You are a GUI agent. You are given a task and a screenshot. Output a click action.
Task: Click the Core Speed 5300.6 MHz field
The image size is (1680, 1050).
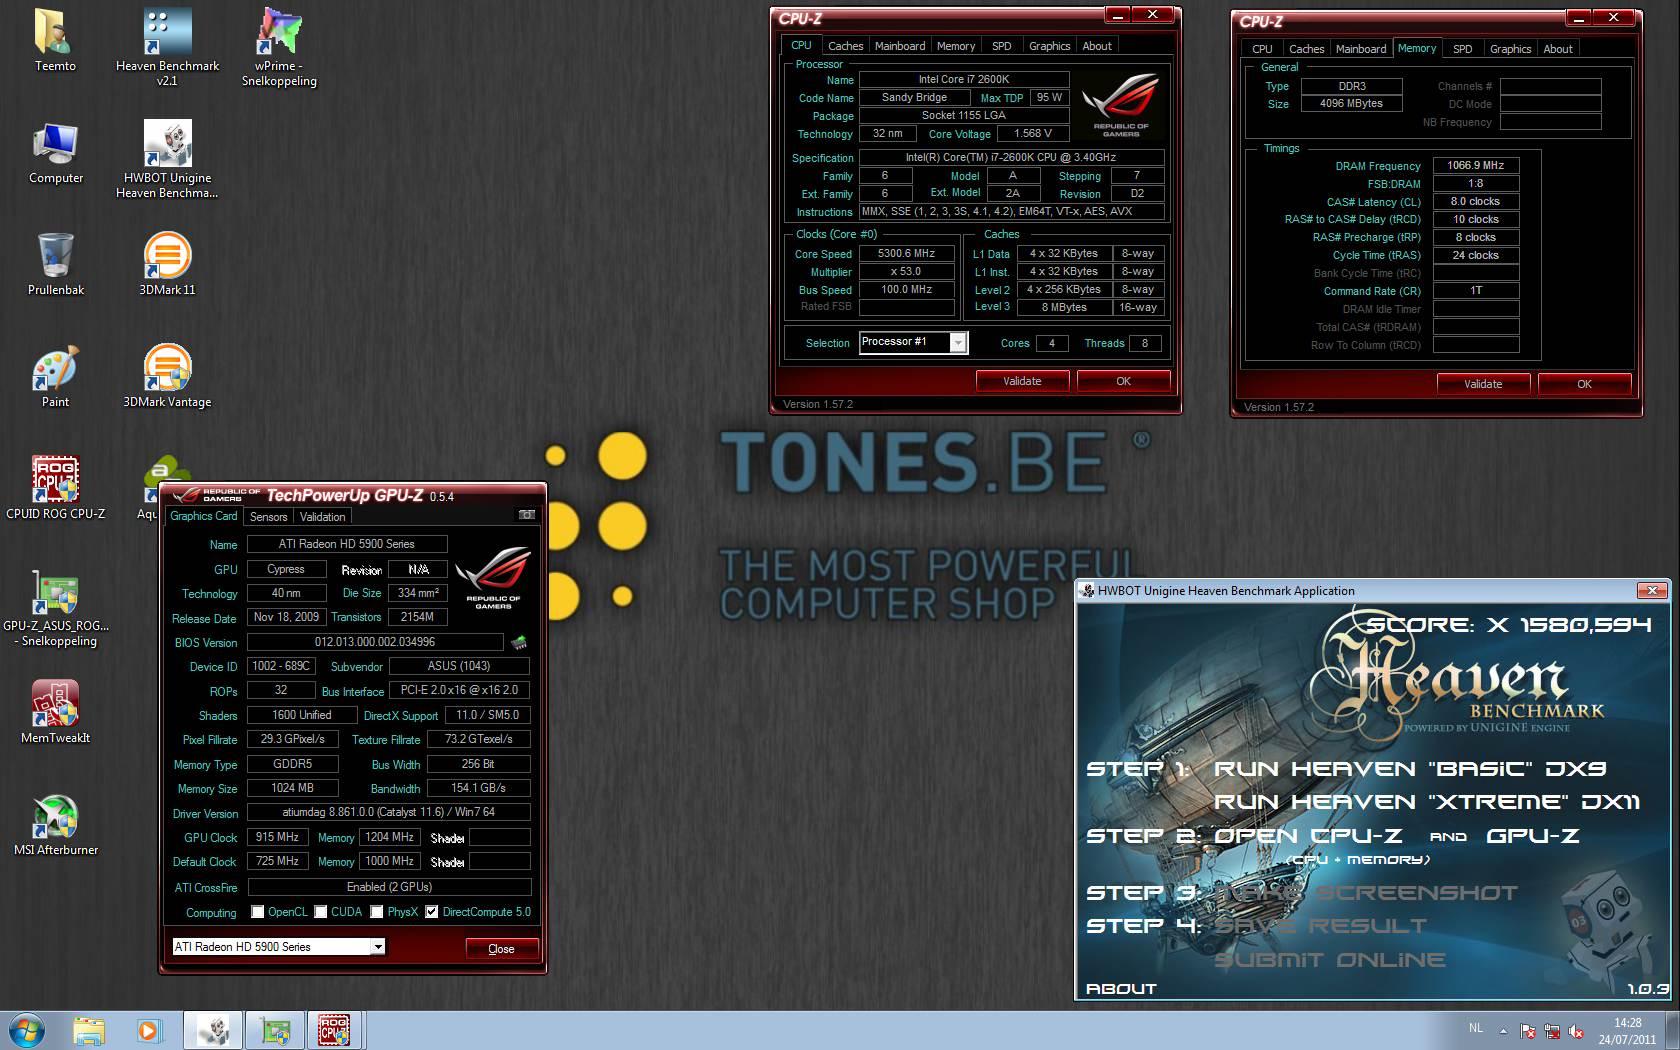tap(906, 254)
